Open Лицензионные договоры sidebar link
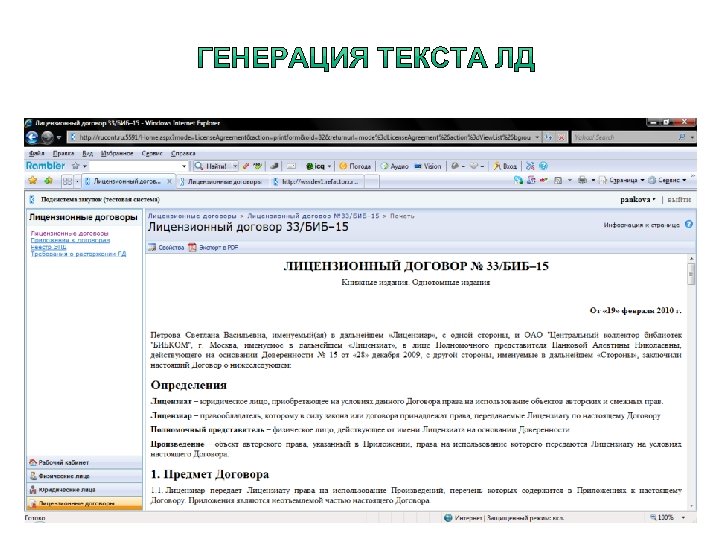 [x=69, y=233]
